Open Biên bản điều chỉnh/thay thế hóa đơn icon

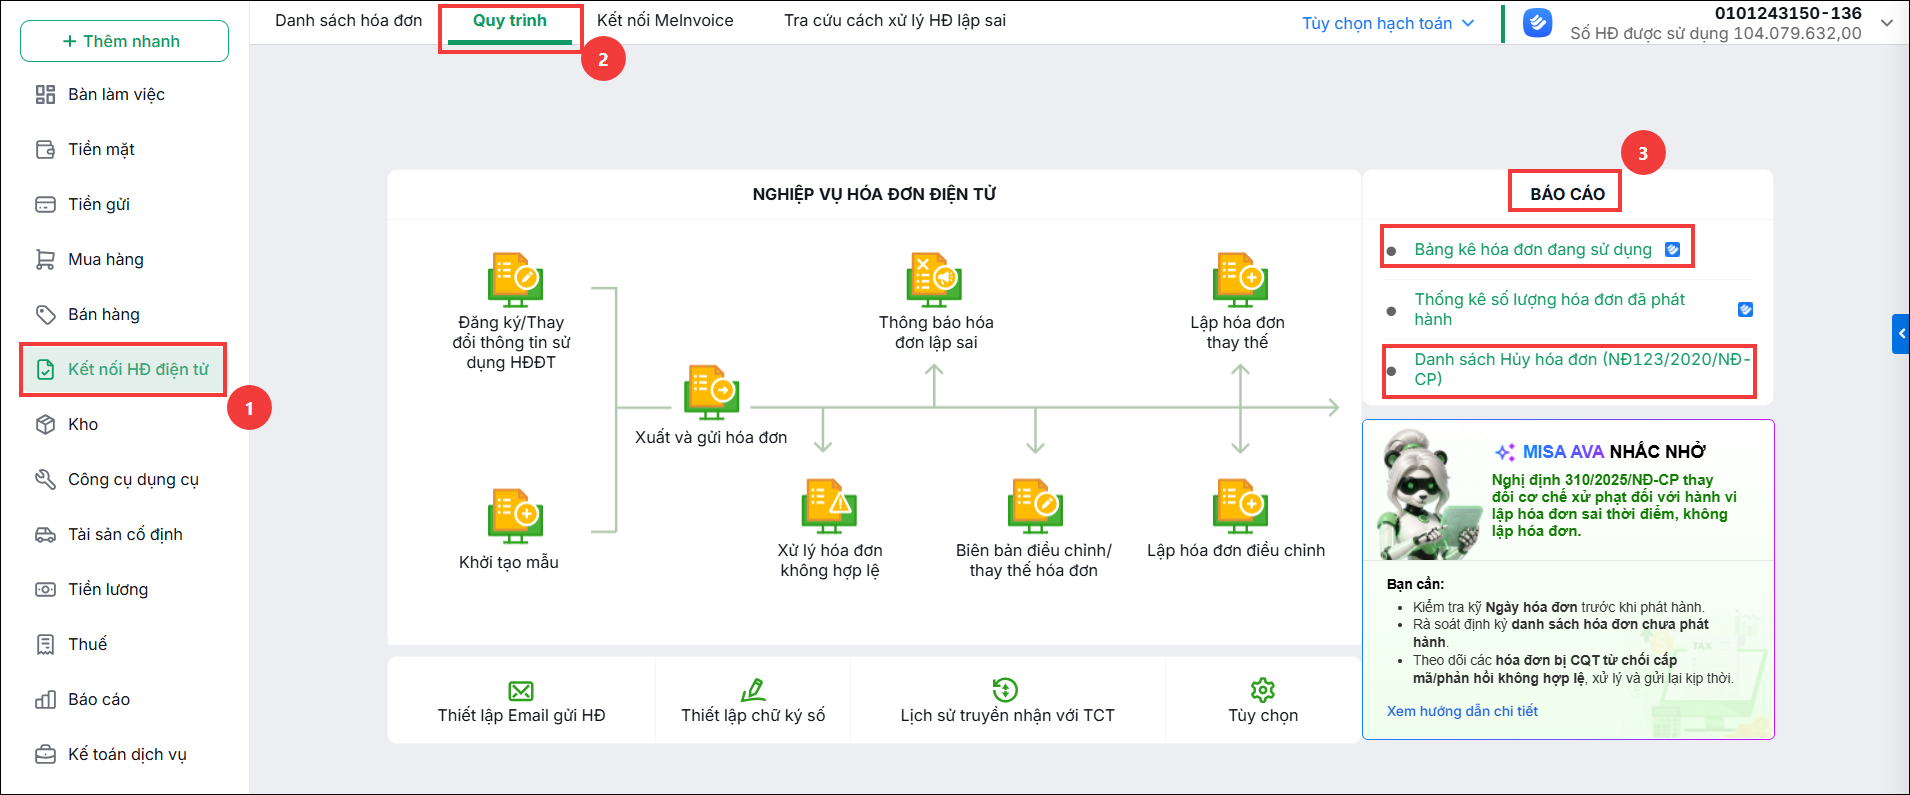click(x=1035, y=506)
